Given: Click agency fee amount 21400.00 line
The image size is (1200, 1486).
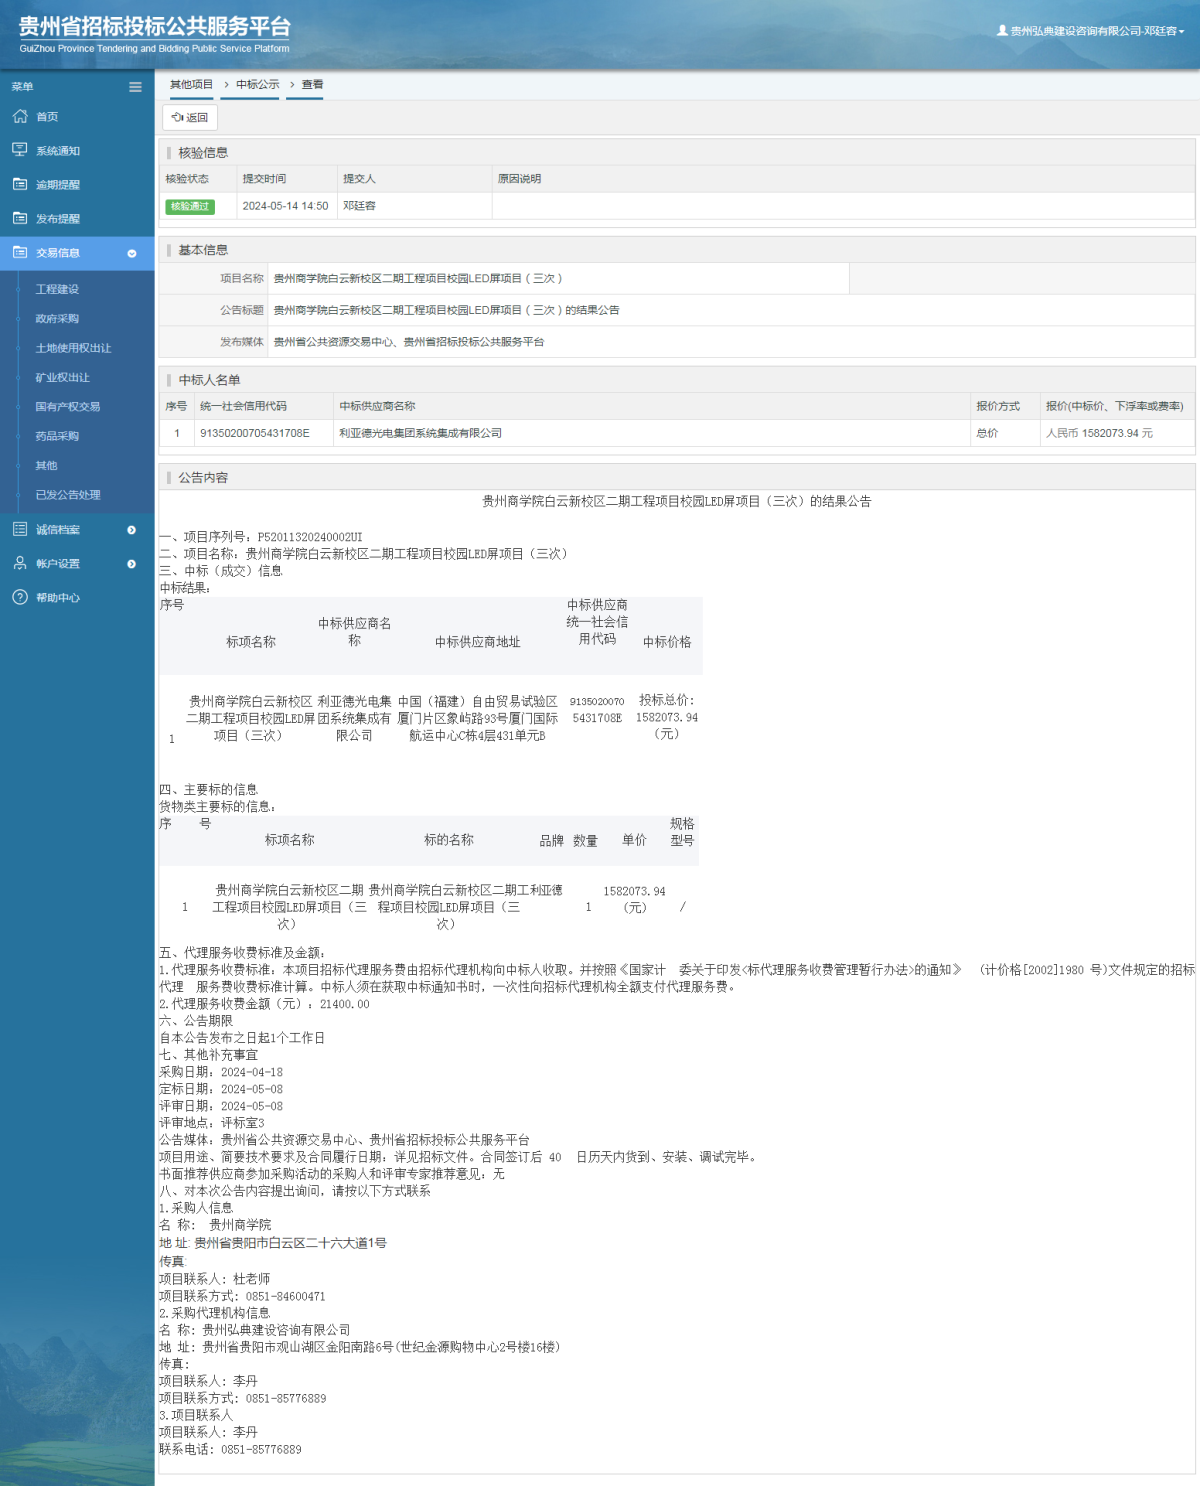Looking at the screenshot, I should pos(264,1004).
